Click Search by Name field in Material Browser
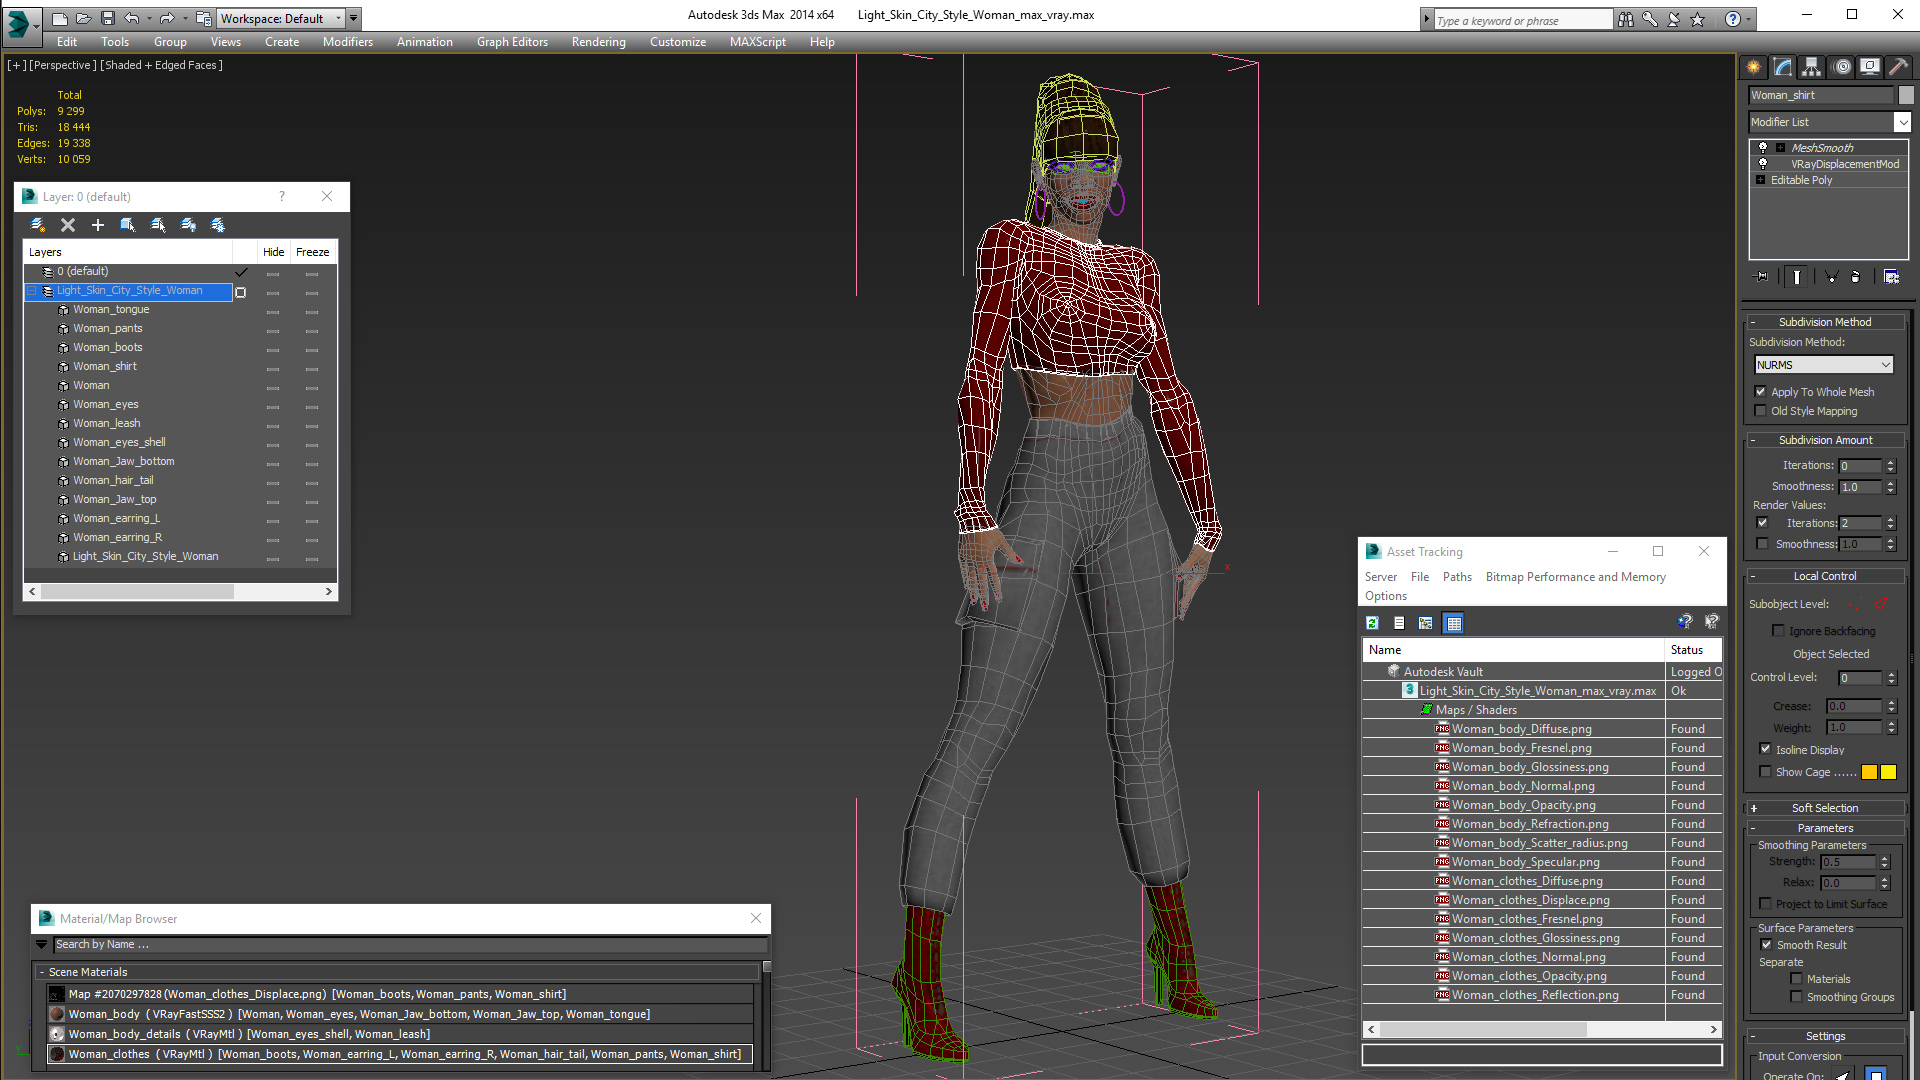 point(410,944)
